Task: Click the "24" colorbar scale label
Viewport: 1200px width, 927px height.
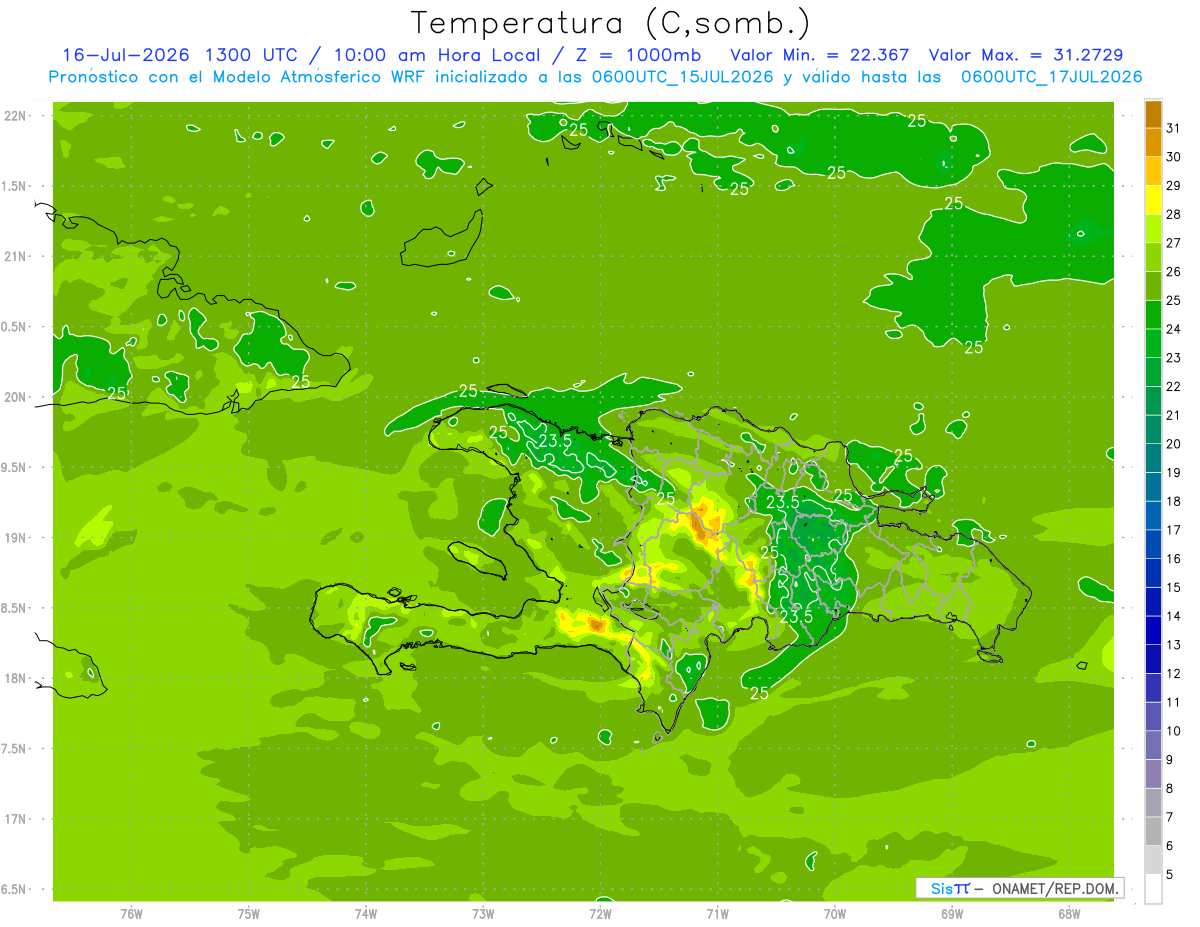Action: pos(1174,329)
